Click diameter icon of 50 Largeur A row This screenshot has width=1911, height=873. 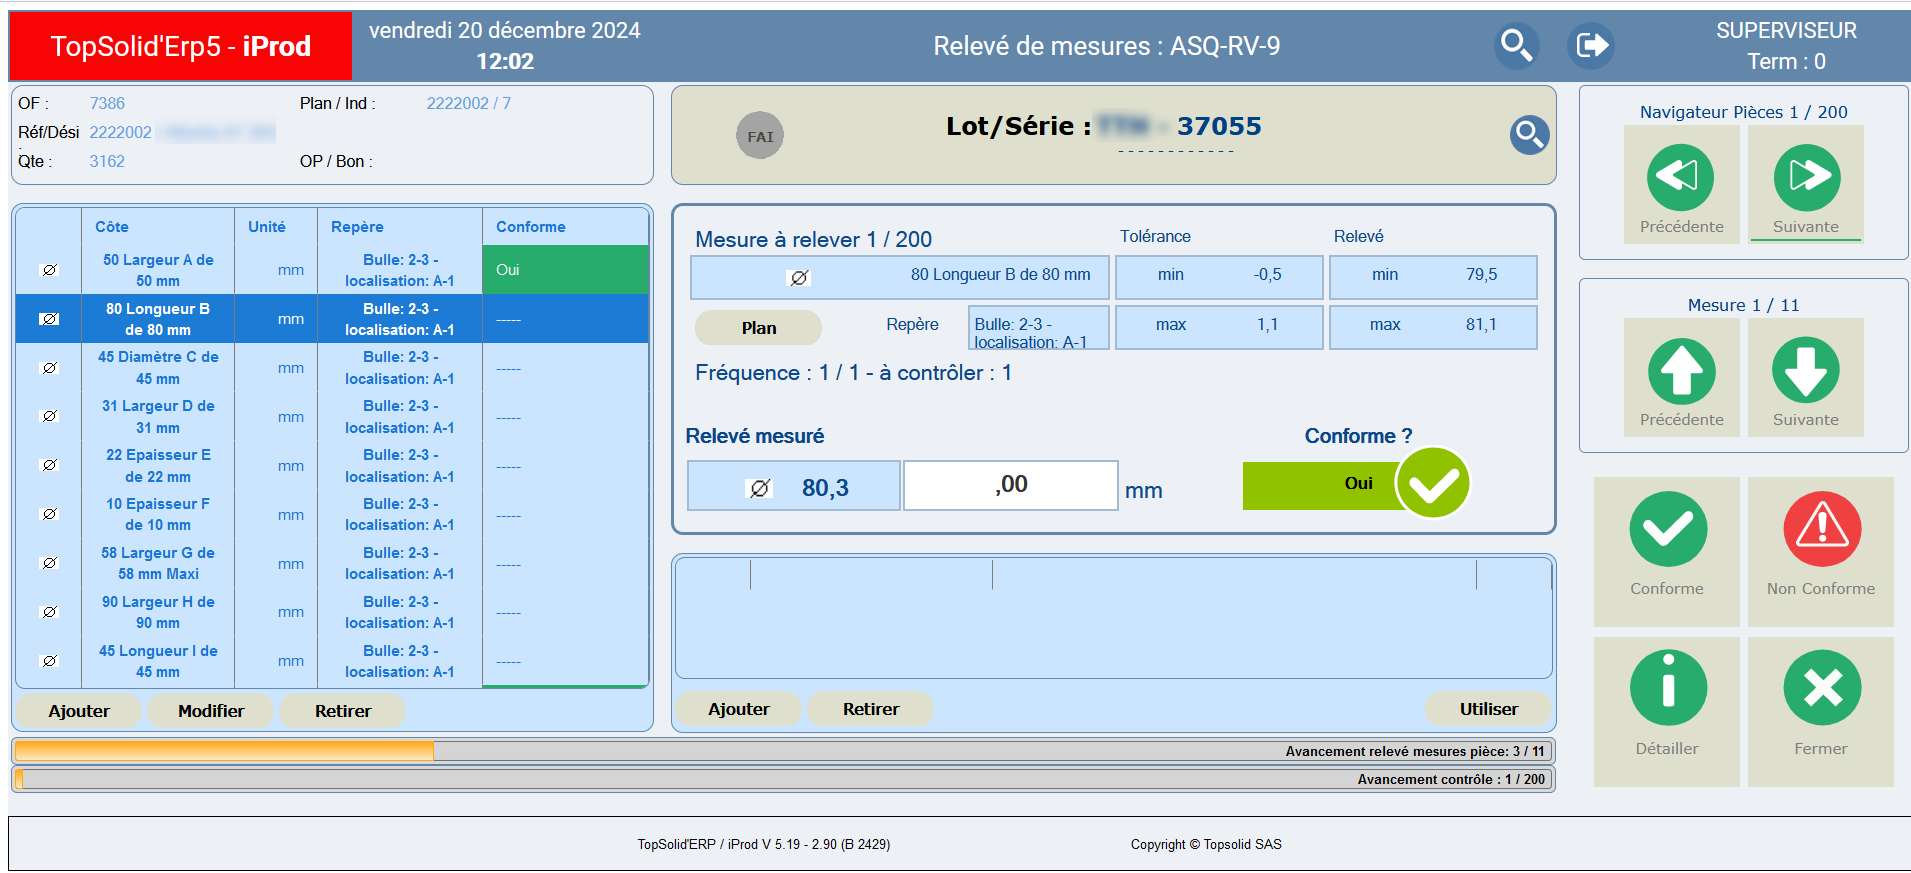[x=49, y=270]
